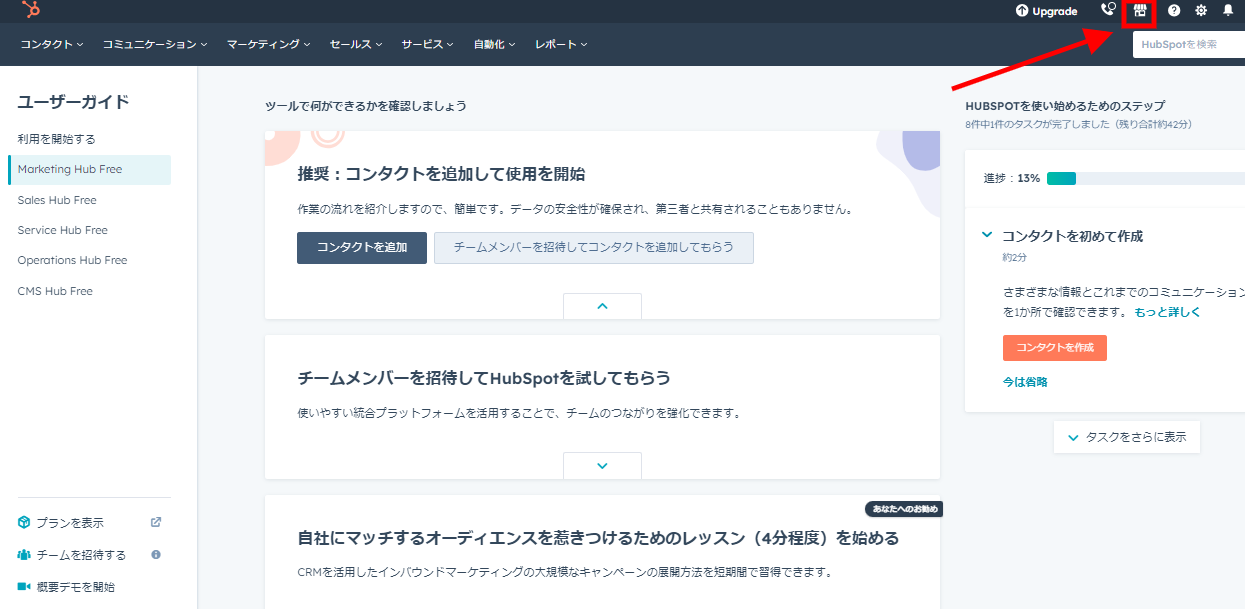Open the セールス menu
Image resolution: width=1245 pixels, height=609 pixels.
pyautogui.click(x=356, y=44)
